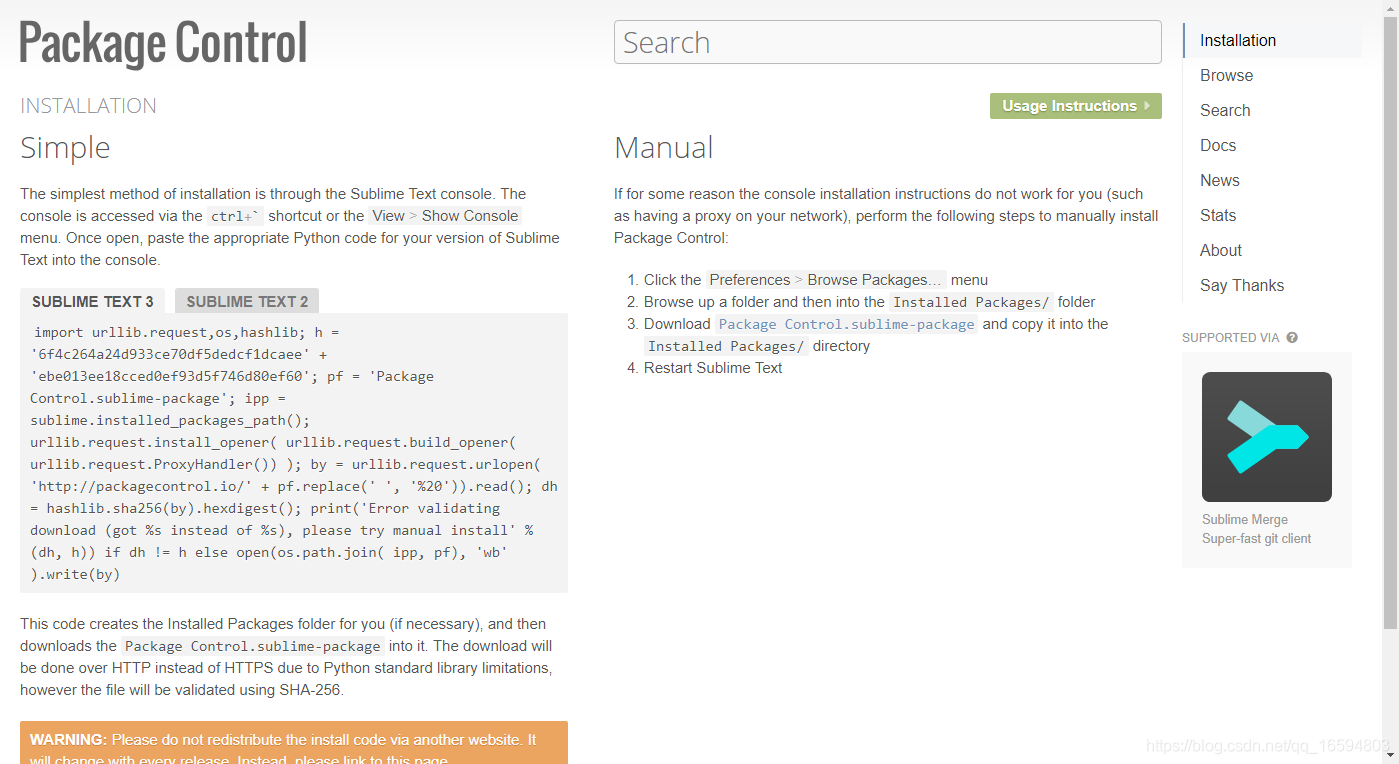Click the help icon beside SUPPORTED VIA

[1292, 337]
